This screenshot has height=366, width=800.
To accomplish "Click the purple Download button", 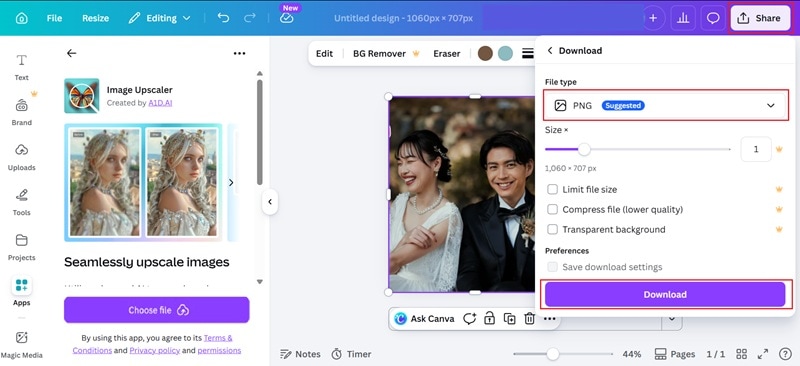I will pyautogui.click(x=665, y=295).
